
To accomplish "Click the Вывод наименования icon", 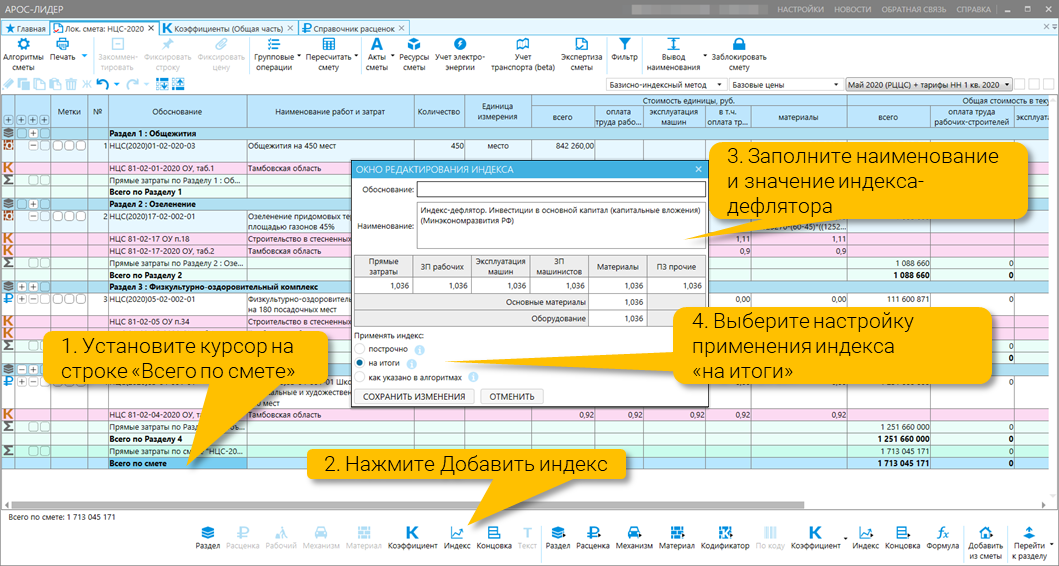I will [673, 45].
